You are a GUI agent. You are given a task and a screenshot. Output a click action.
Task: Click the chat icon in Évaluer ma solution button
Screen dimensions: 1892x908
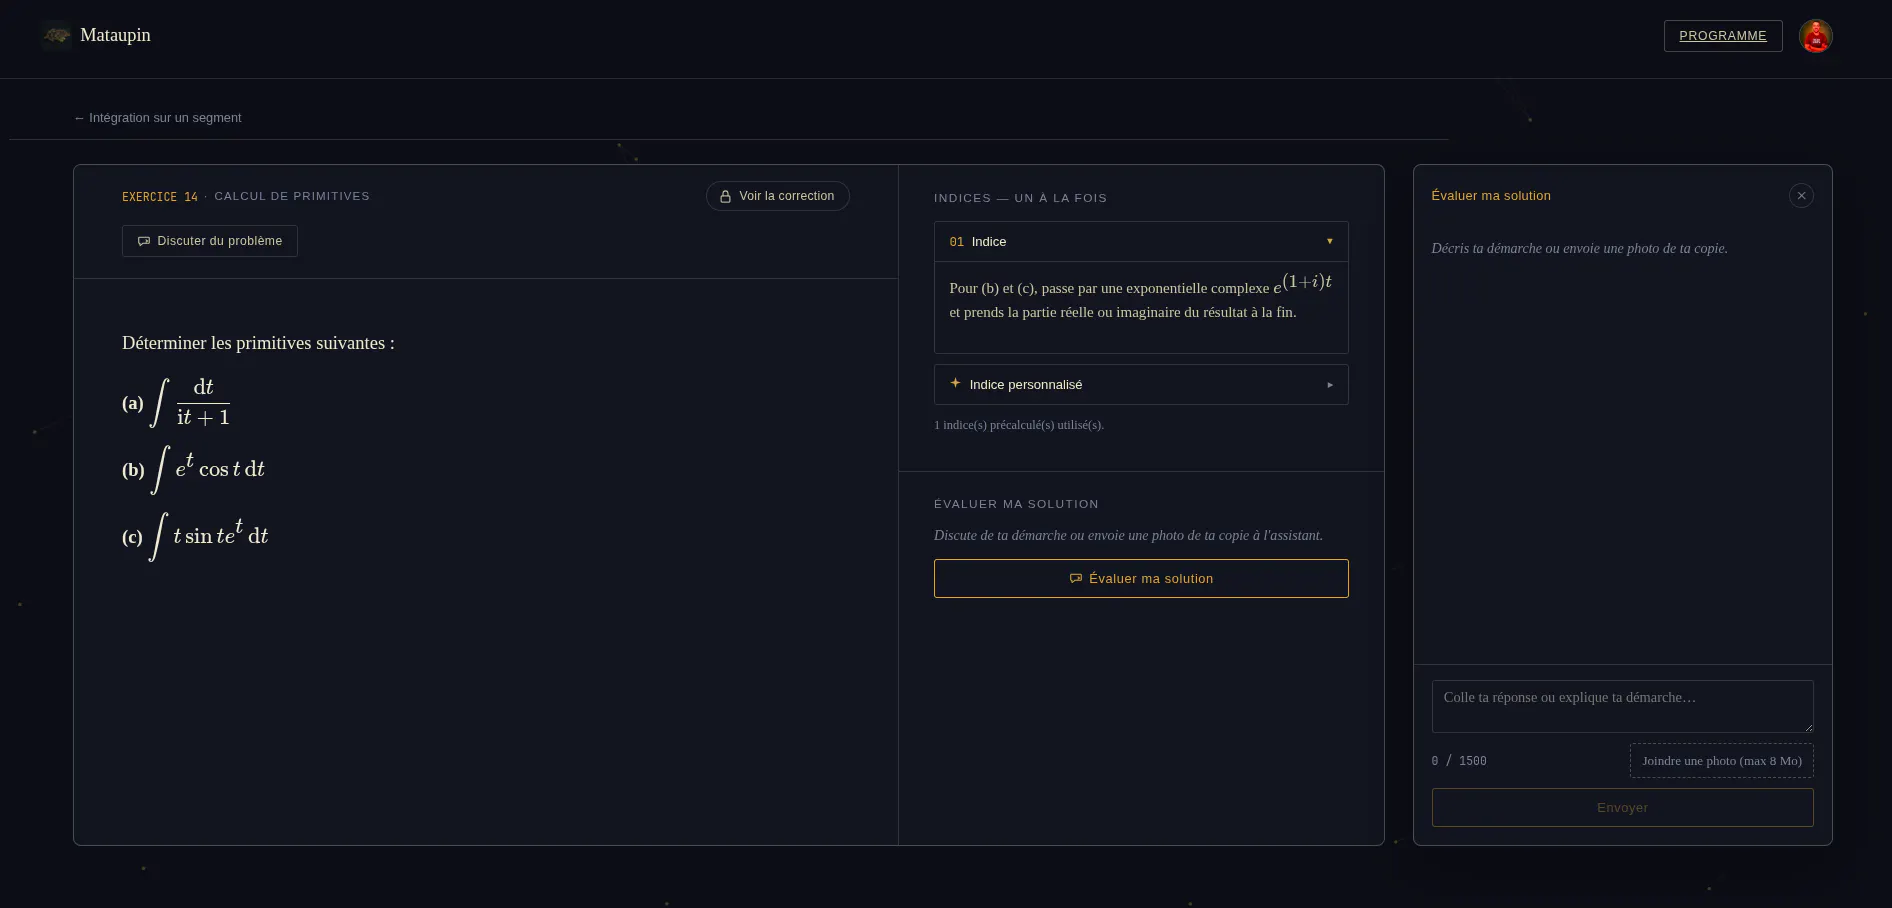1076,579
